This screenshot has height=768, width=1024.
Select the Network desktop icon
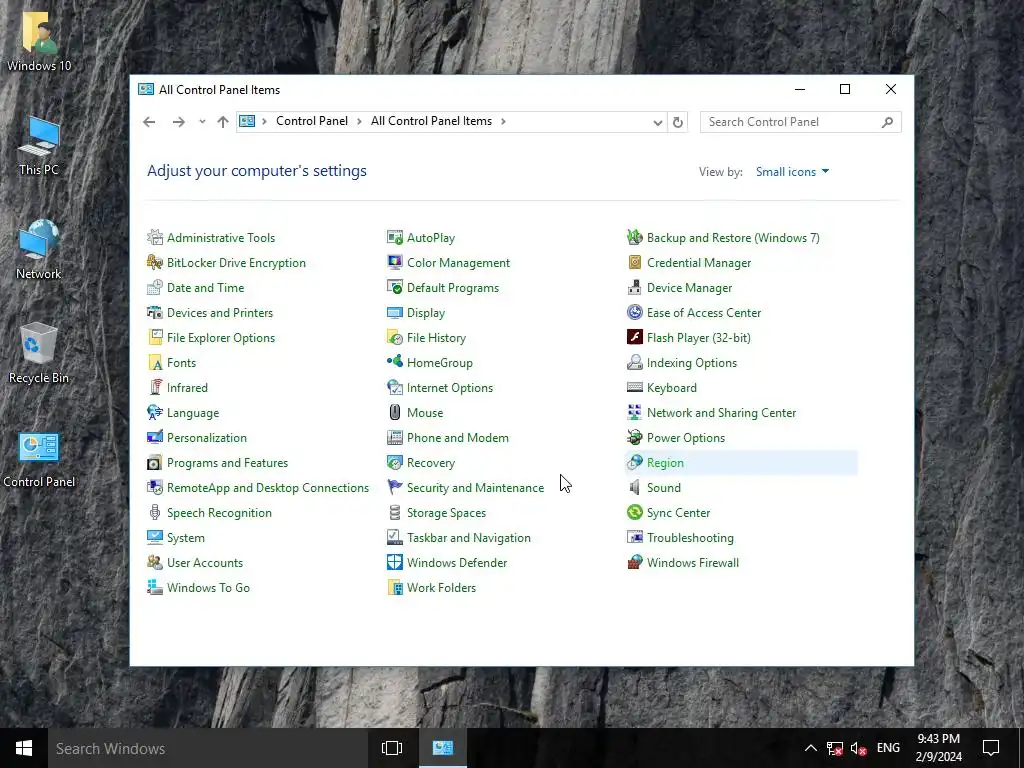(x=39, y=249)
